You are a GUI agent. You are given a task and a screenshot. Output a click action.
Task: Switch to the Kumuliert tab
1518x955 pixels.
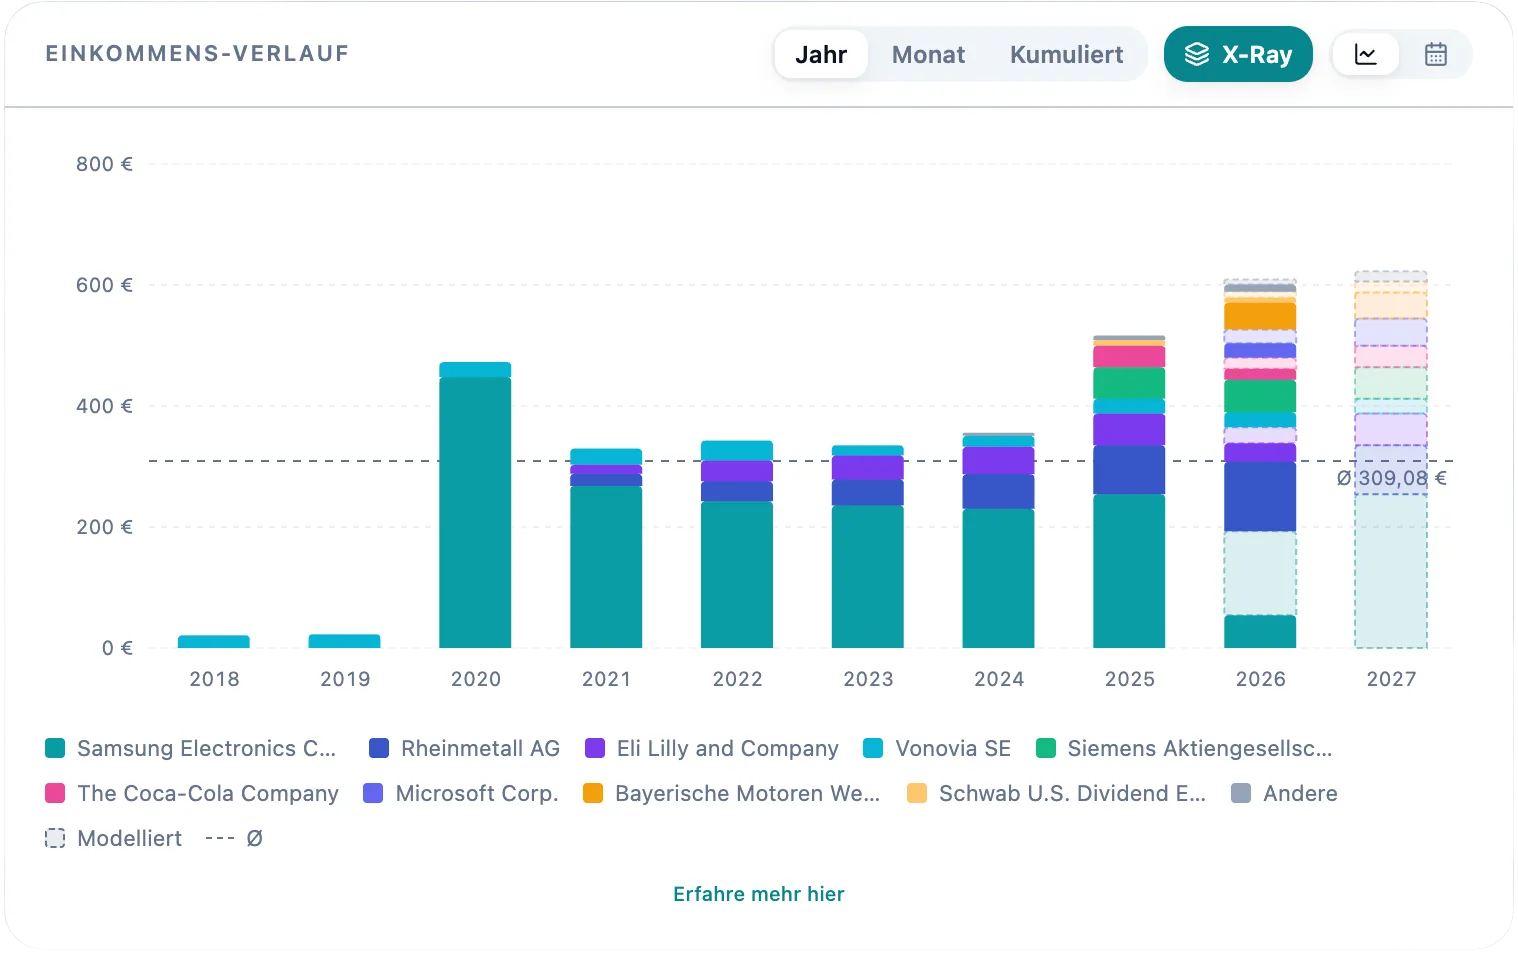1066,54
